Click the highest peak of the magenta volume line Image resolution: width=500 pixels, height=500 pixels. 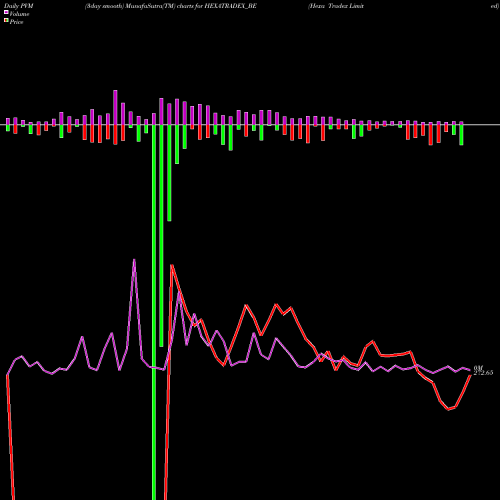tap(134, 260)
